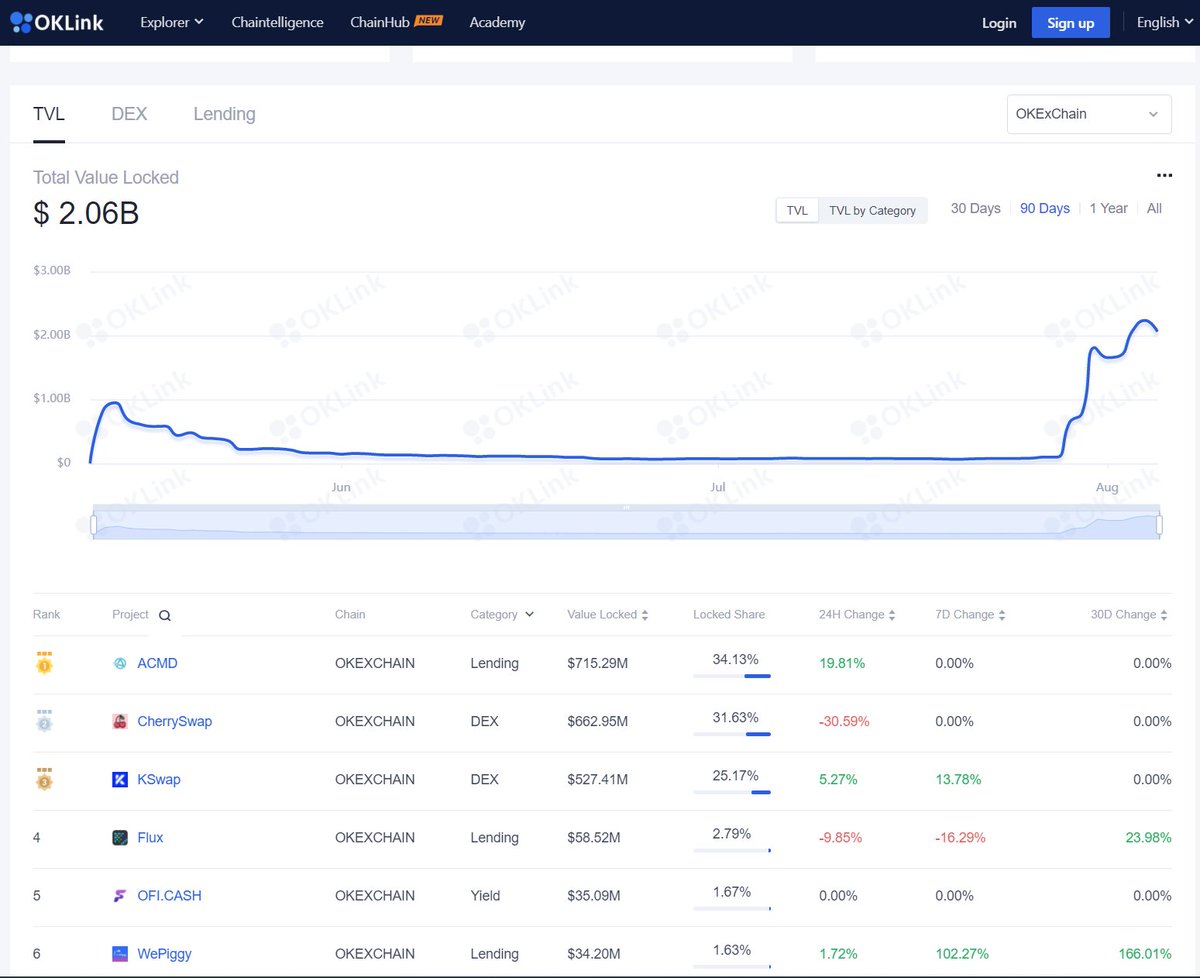This screenshot has height=978, width=1200.
Task: Open the WePiggy project link
Action: click(164, 953)
